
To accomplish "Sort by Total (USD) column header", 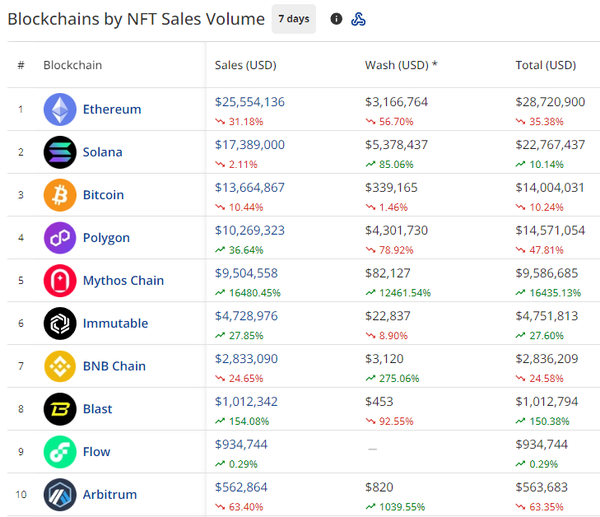I will click(x=545, y=66).
